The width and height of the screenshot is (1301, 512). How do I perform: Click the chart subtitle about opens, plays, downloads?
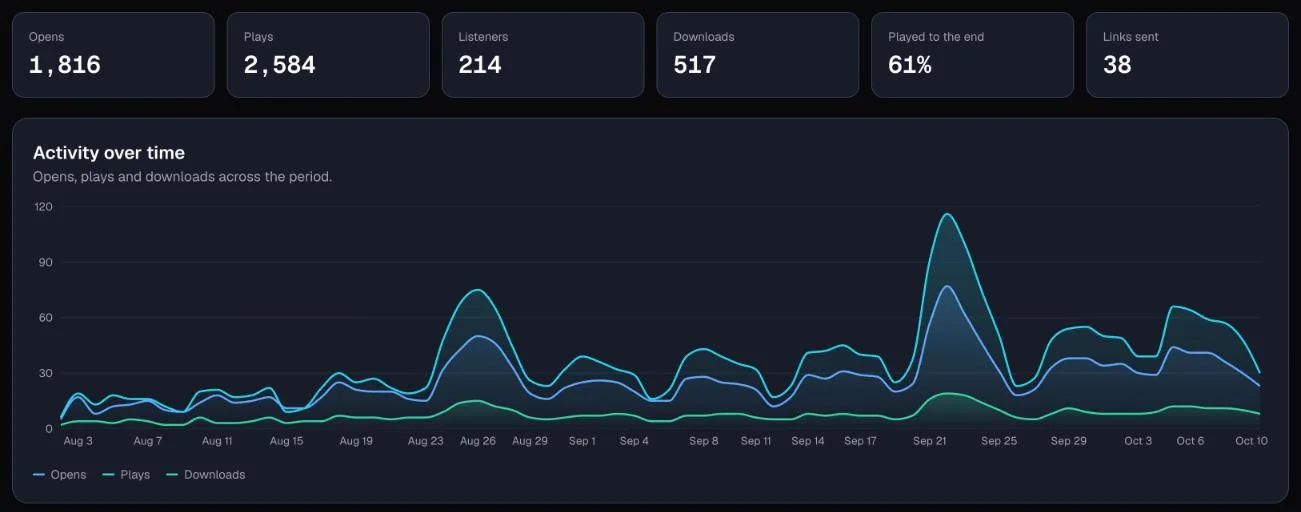(182, 177)
